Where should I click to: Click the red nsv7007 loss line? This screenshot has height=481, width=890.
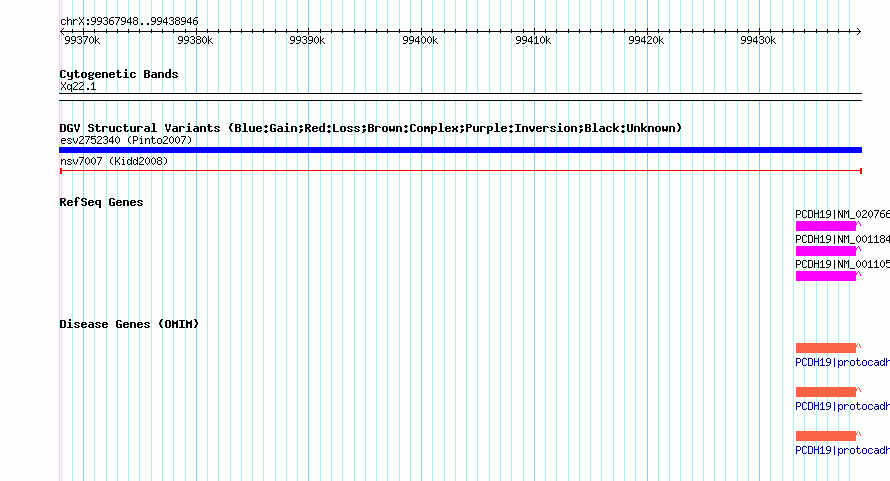[x=460, y=170]
